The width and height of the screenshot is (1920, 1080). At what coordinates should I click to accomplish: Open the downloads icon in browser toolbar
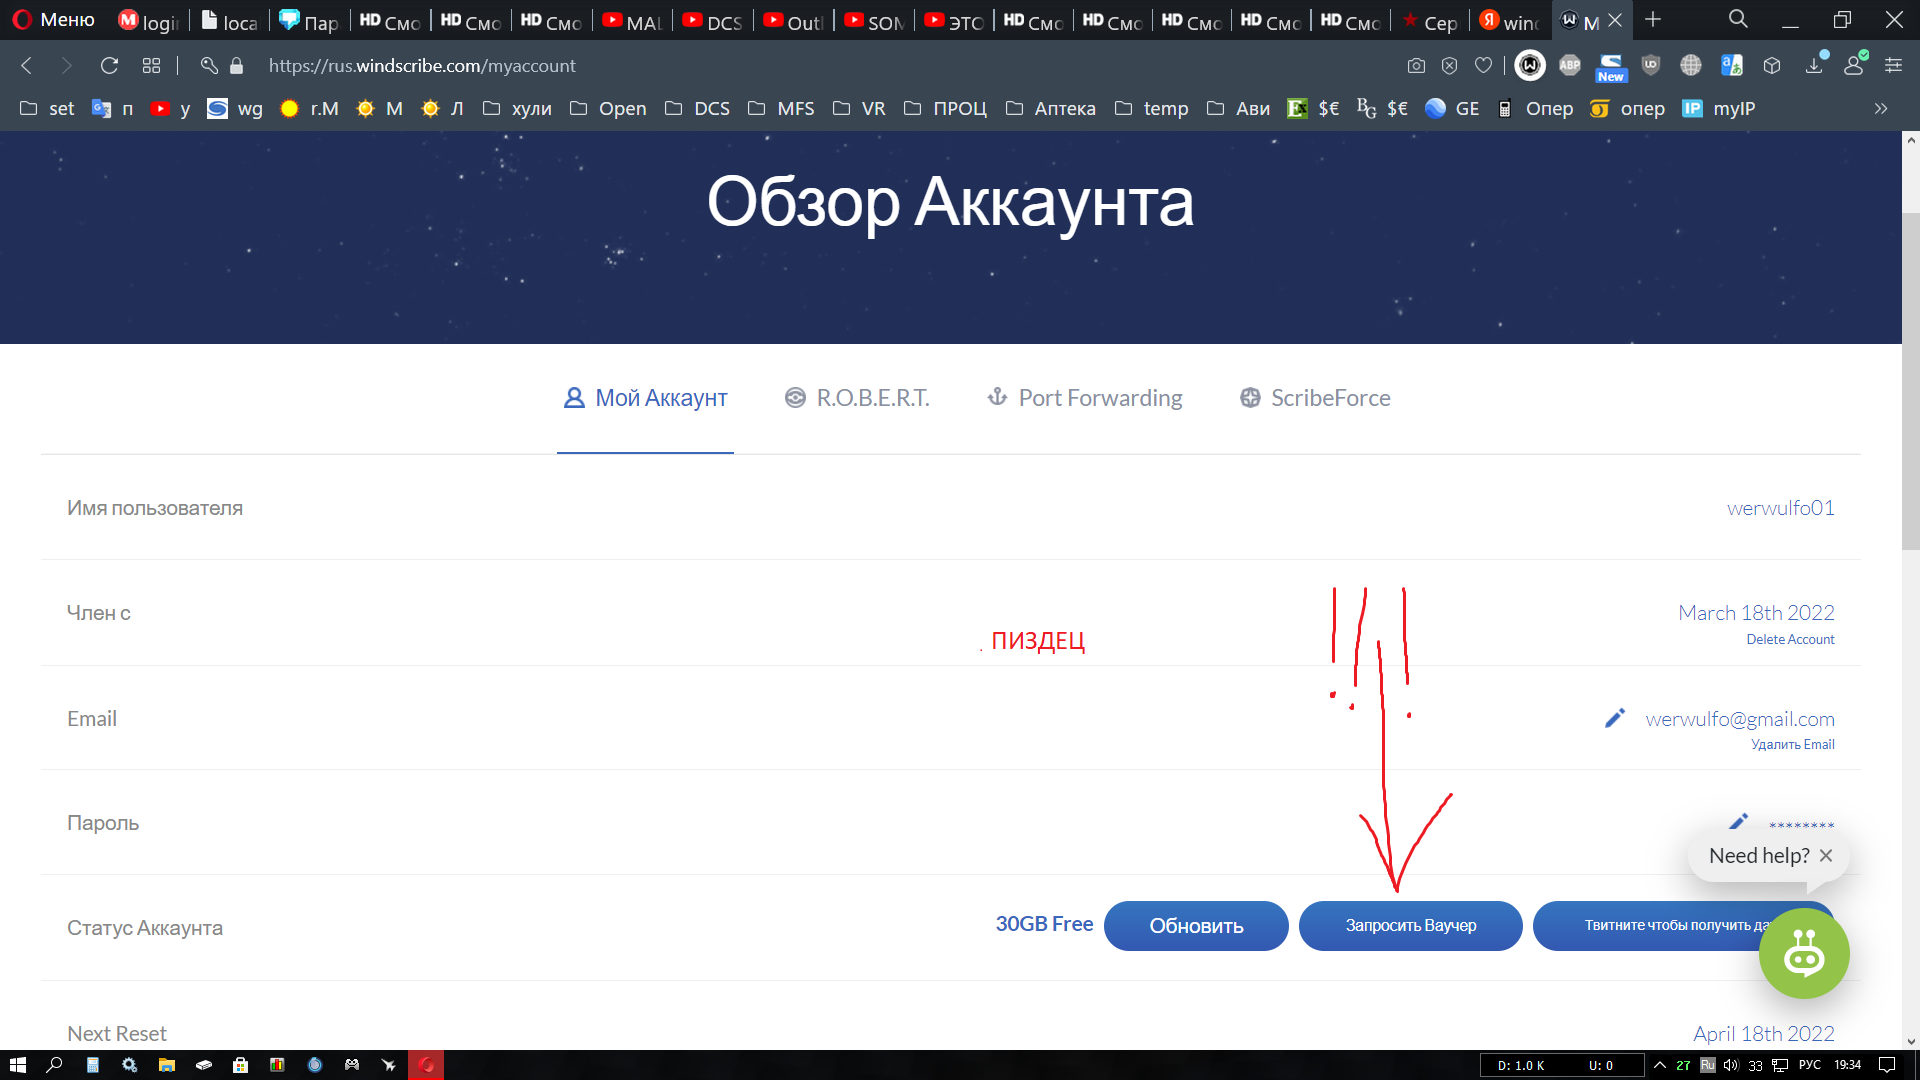click(1814, 66)
